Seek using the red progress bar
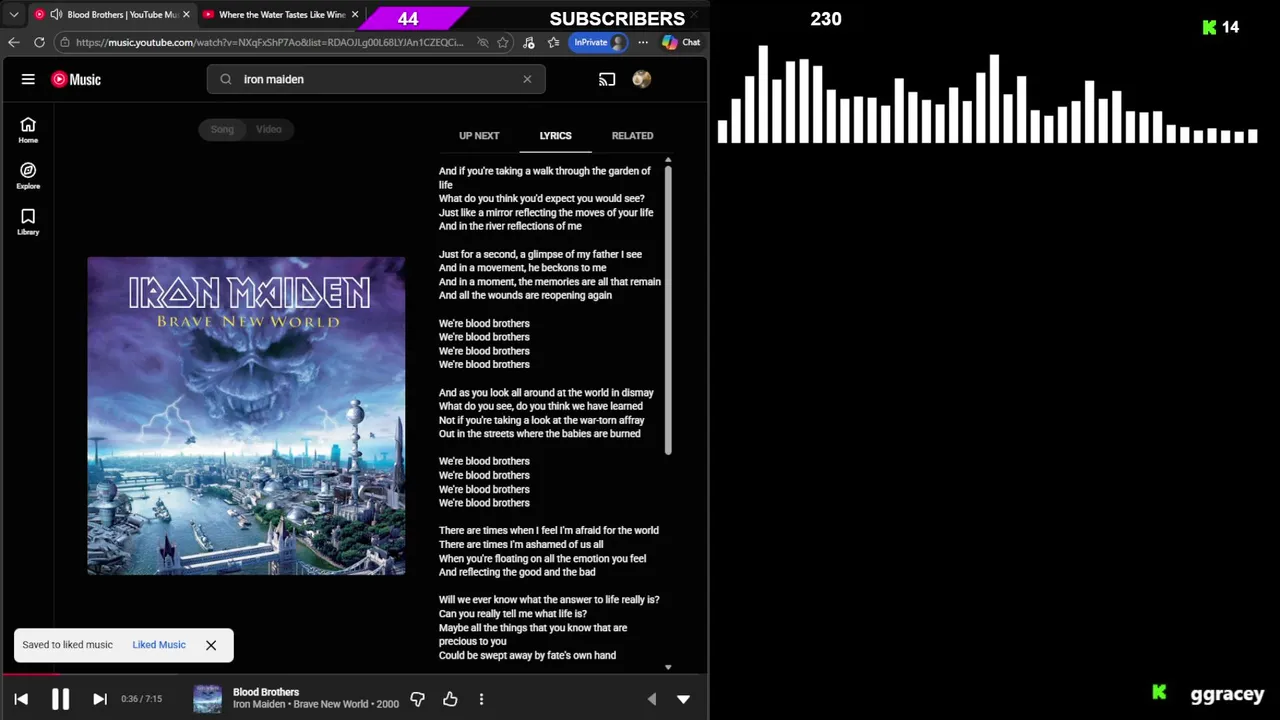Viewport: 1280px width, 720px height. [354, 675]
